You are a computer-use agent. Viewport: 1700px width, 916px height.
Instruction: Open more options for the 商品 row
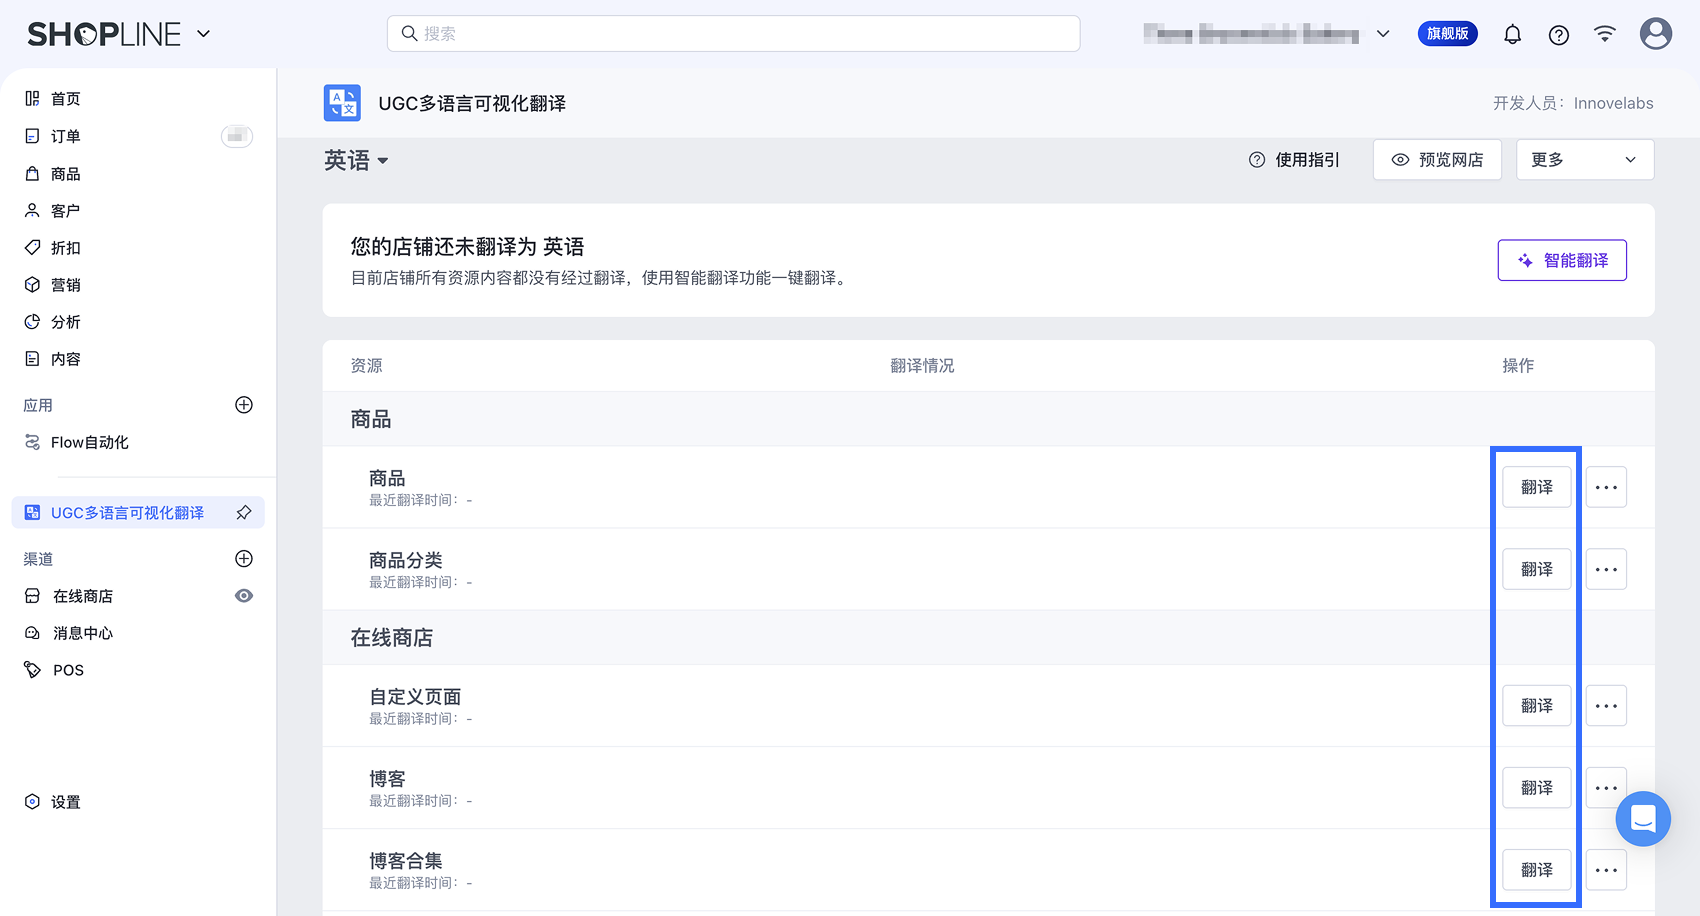pyautogui.click(x=1606, y=487)
